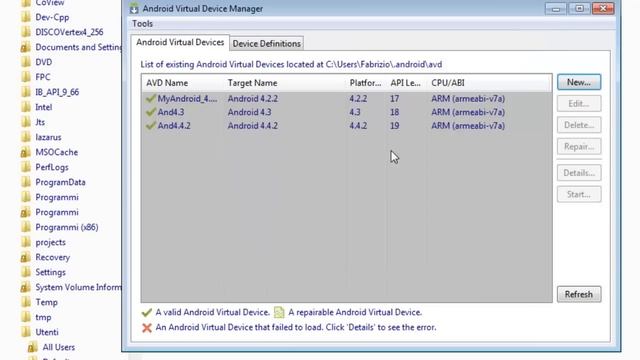
Task: Click the New... button
Action: (579, 82)
